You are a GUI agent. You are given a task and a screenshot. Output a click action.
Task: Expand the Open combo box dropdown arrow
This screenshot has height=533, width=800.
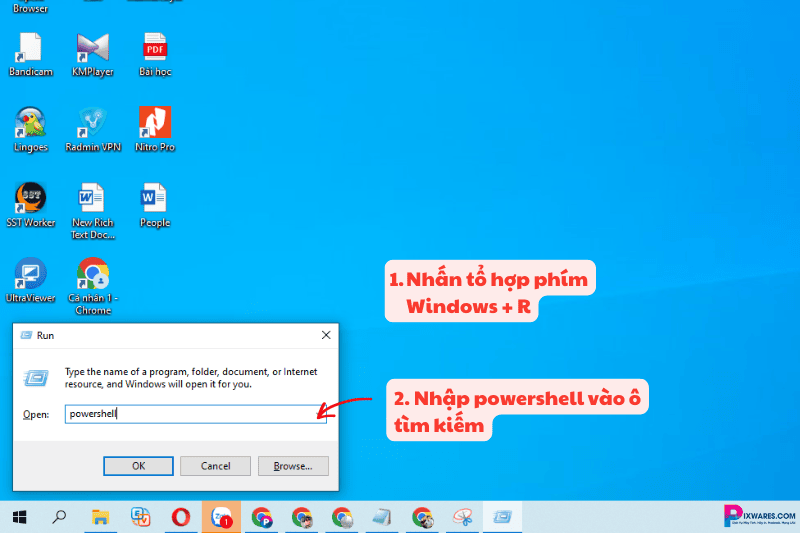pos(319,413)
